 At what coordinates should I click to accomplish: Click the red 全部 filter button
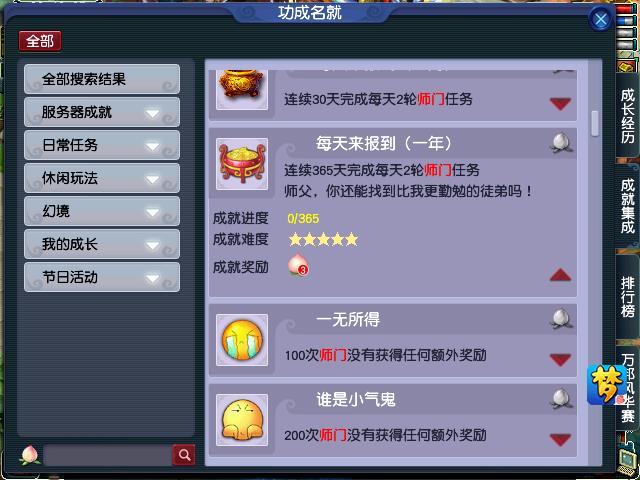pyautogui.click(x=40, y=41)
